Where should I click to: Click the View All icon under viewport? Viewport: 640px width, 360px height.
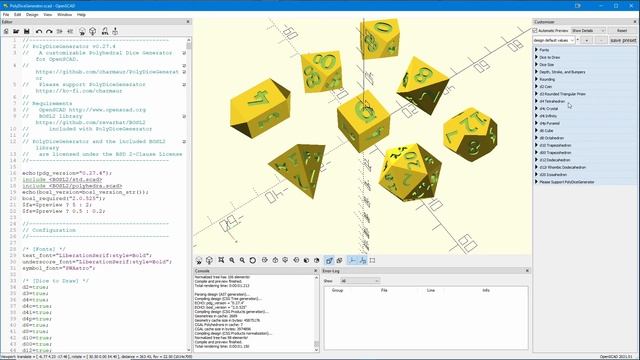(x=221, y=260)
